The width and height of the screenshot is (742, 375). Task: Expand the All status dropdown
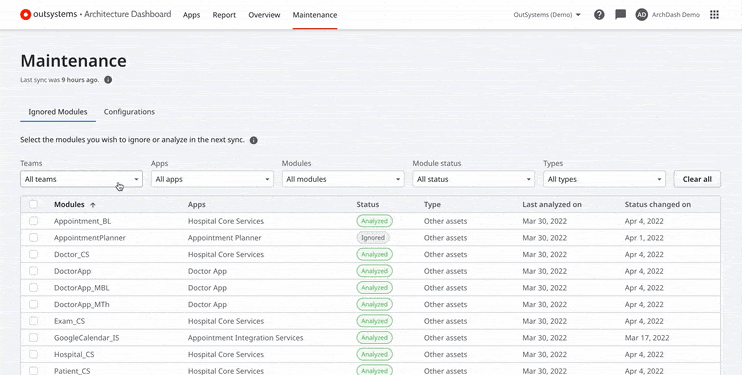[x=473, y=179]
